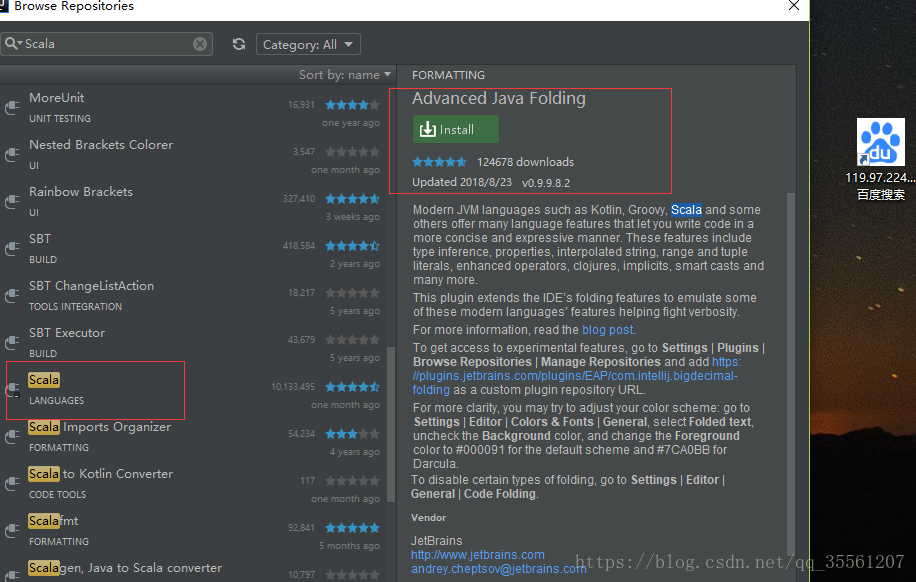Install the Advanced Java Folding plugin
The image size is (916, 582).
point(456,129)
